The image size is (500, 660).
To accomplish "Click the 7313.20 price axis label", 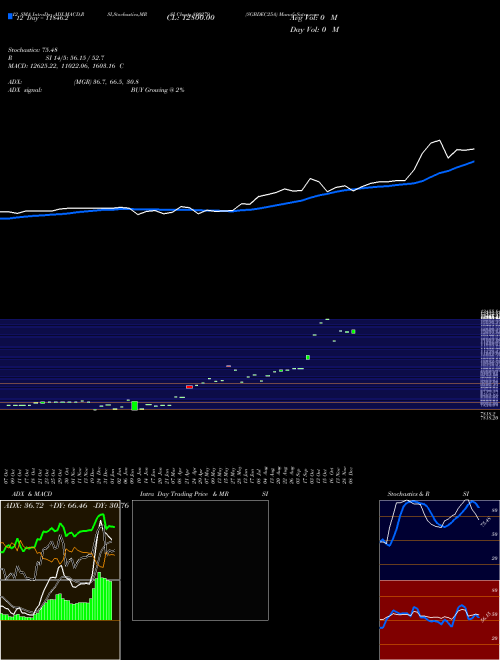I will [x=489, y=418].
